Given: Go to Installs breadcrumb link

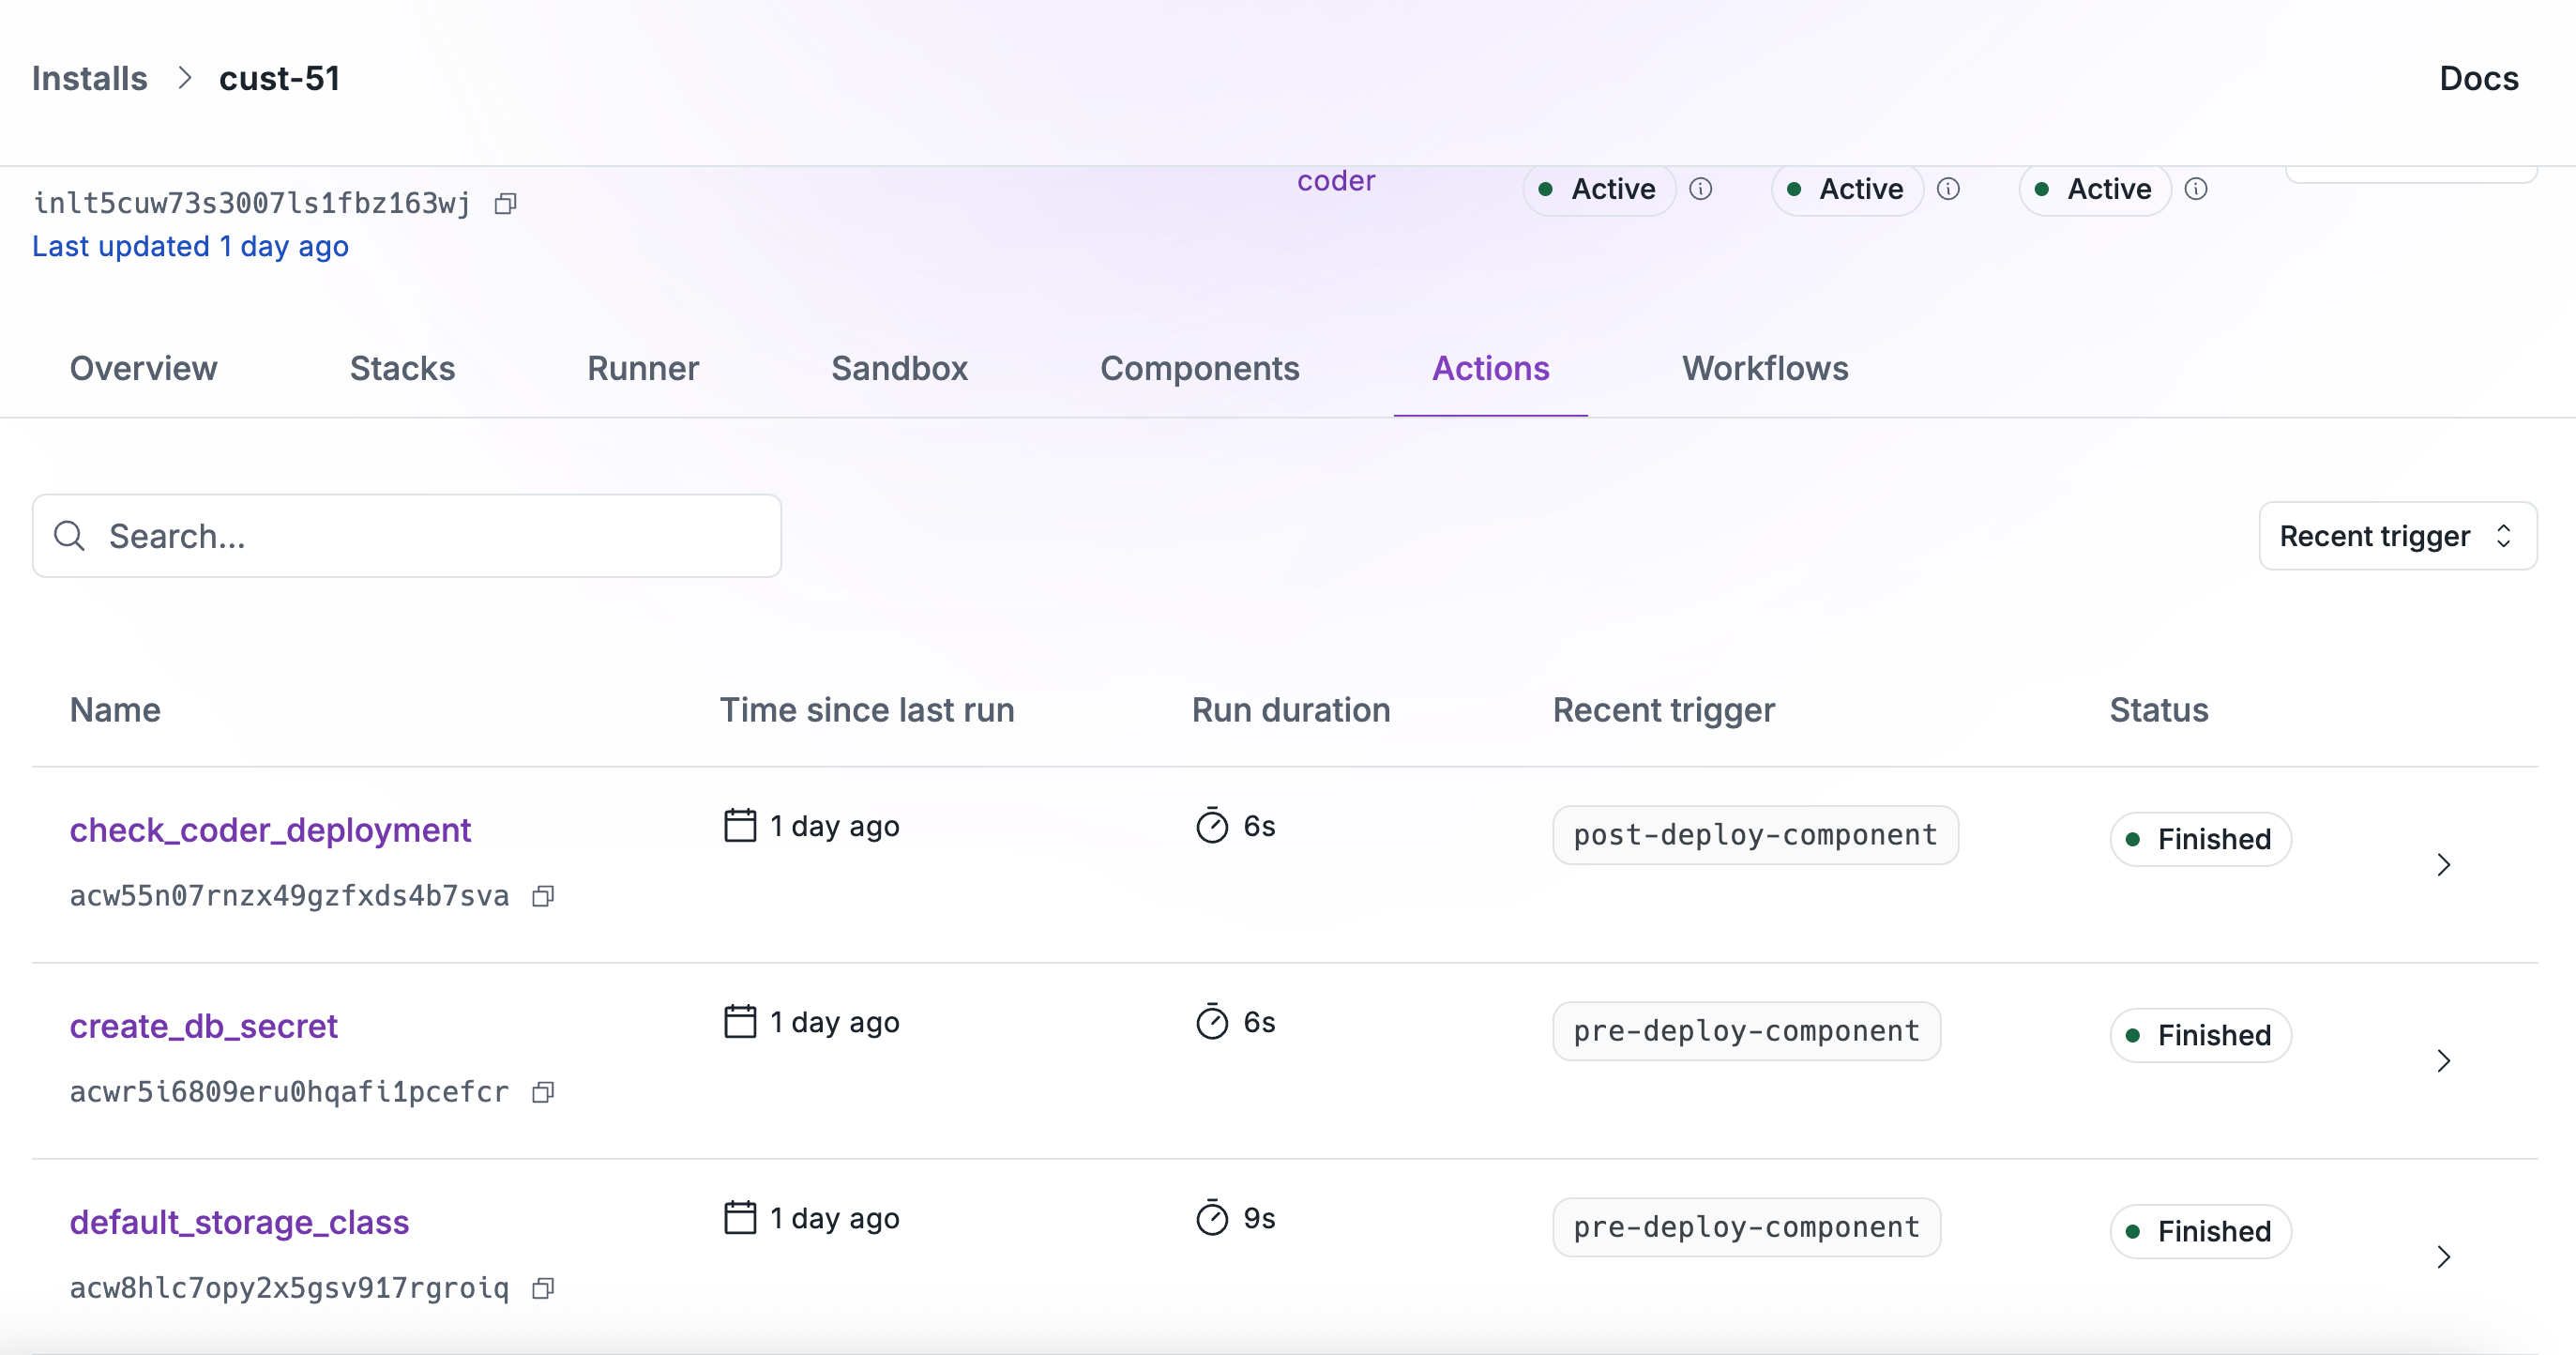Looking at the screenshot, I should point(90,78).
